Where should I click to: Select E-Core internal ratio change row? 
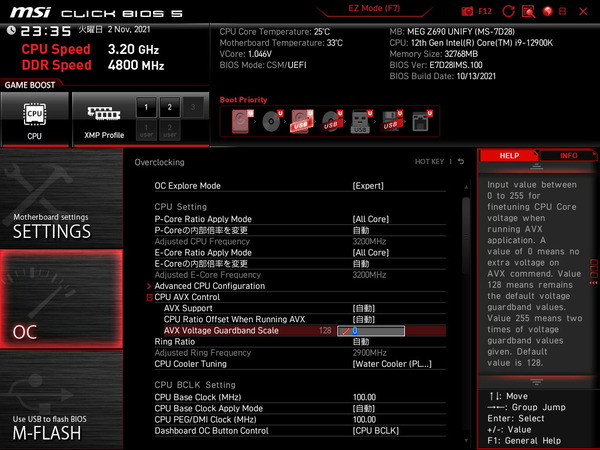click(x=300, y=264)
